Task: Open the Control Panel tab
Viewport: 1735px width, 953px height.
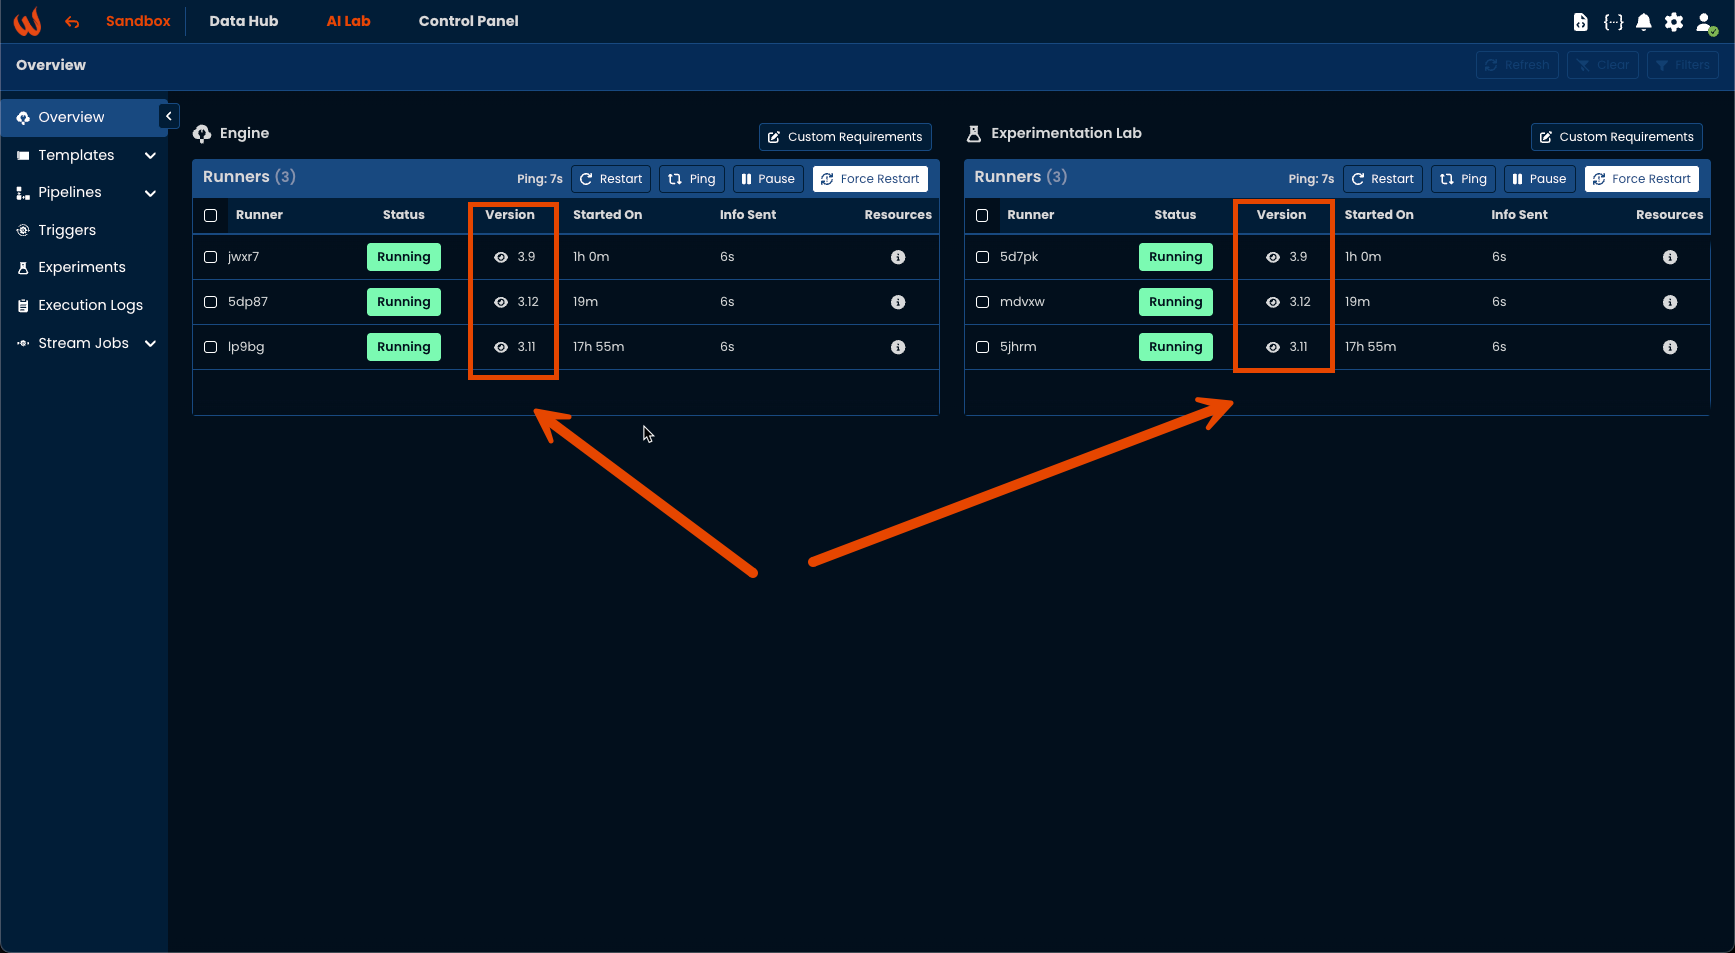Action: (468, 21)
